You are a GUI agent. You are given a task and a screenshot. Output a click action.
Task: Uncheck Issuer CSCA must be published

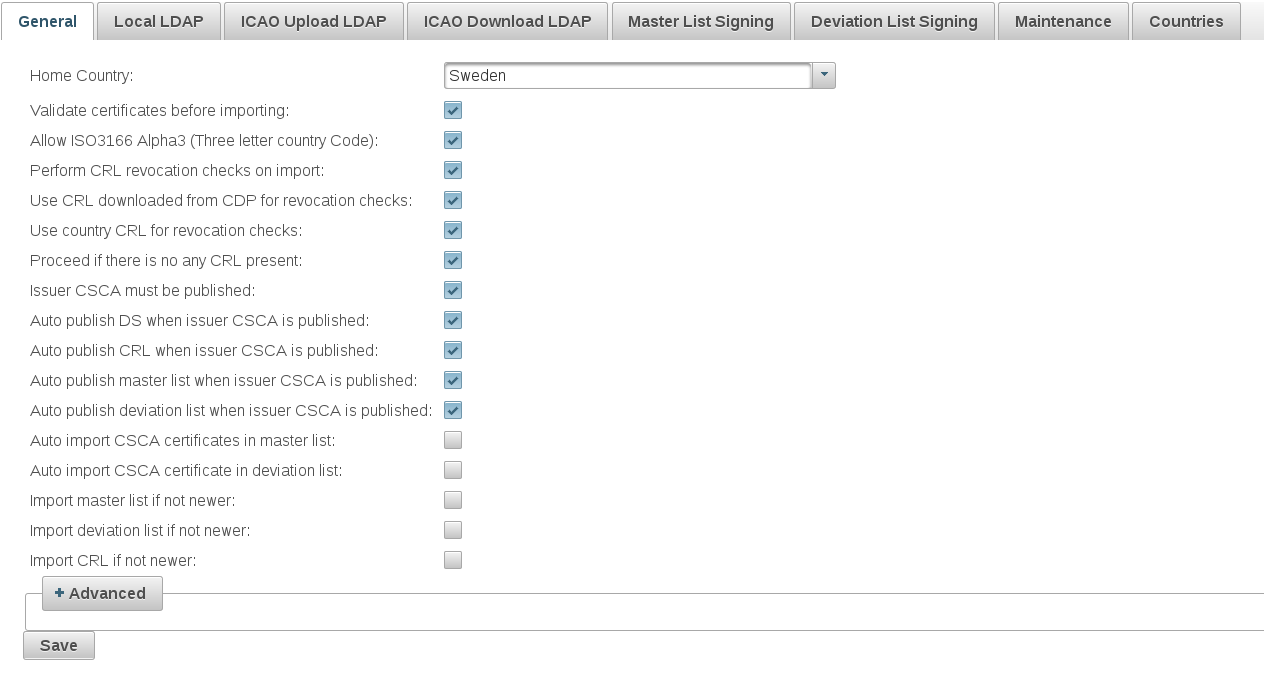point(453,290)
